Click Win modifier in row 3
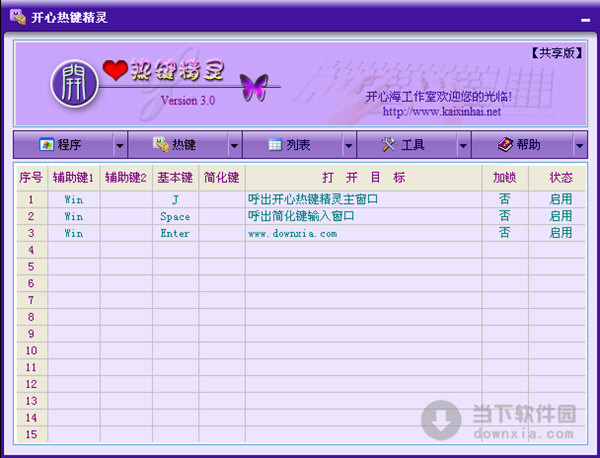This screenshot has width=600, height=458. 73,233
